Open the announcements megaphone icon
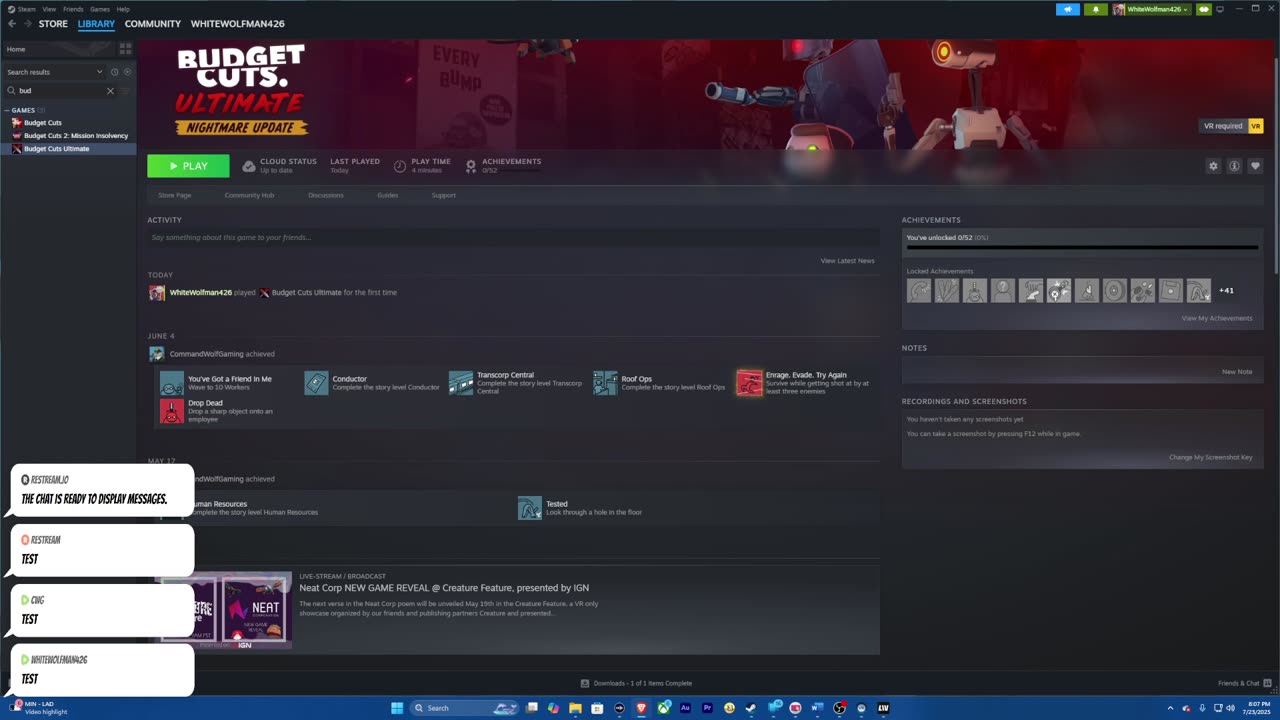This screenshot has height=720, width=1280. [x=1068, y=9]
